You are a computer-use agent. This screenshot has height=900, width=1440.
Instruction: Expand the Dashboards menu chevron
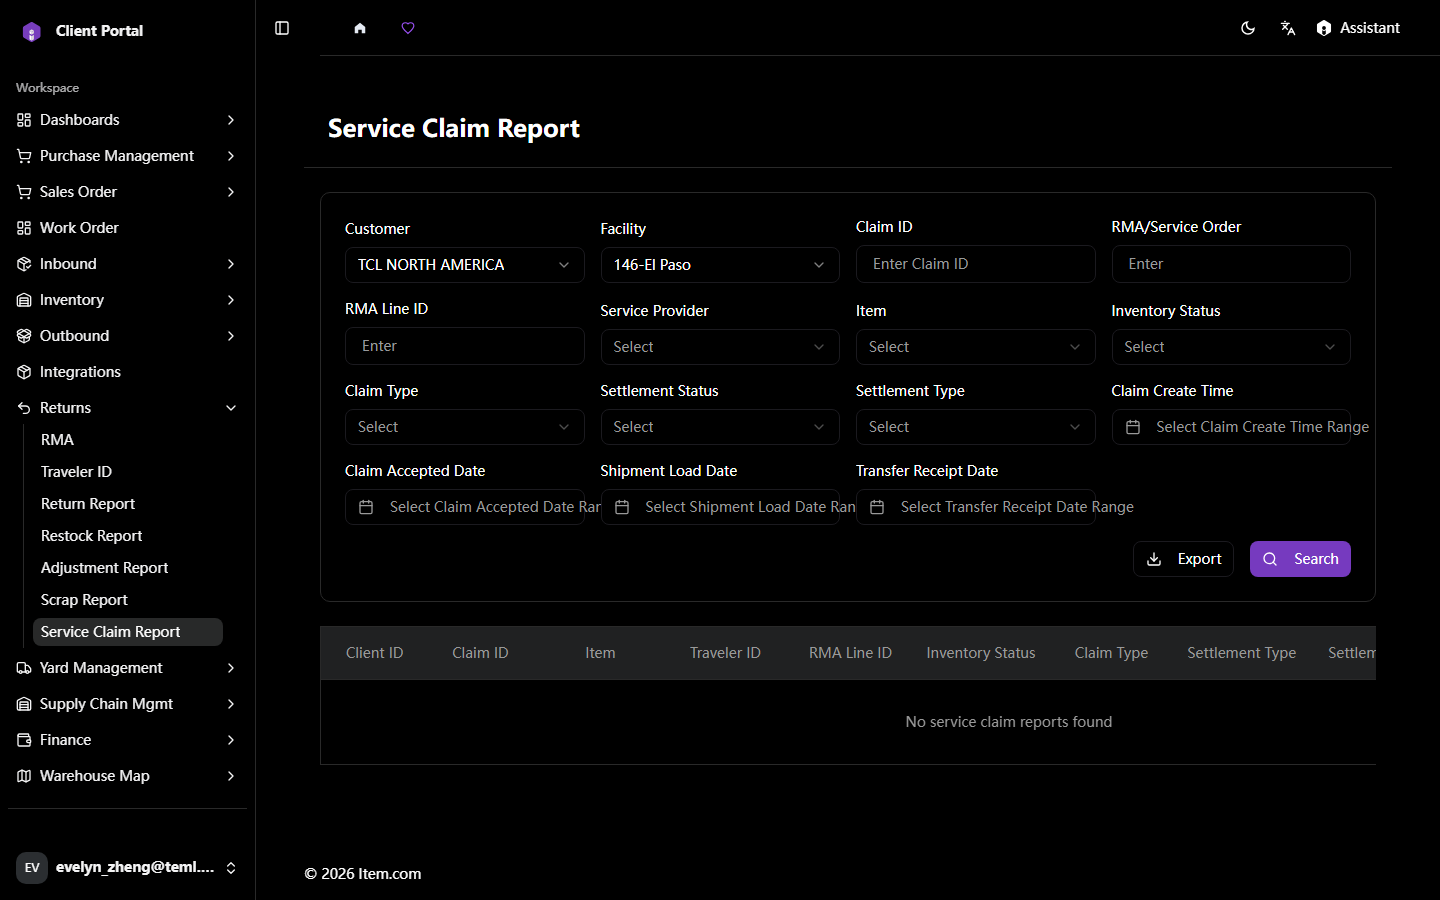point(231,120)
